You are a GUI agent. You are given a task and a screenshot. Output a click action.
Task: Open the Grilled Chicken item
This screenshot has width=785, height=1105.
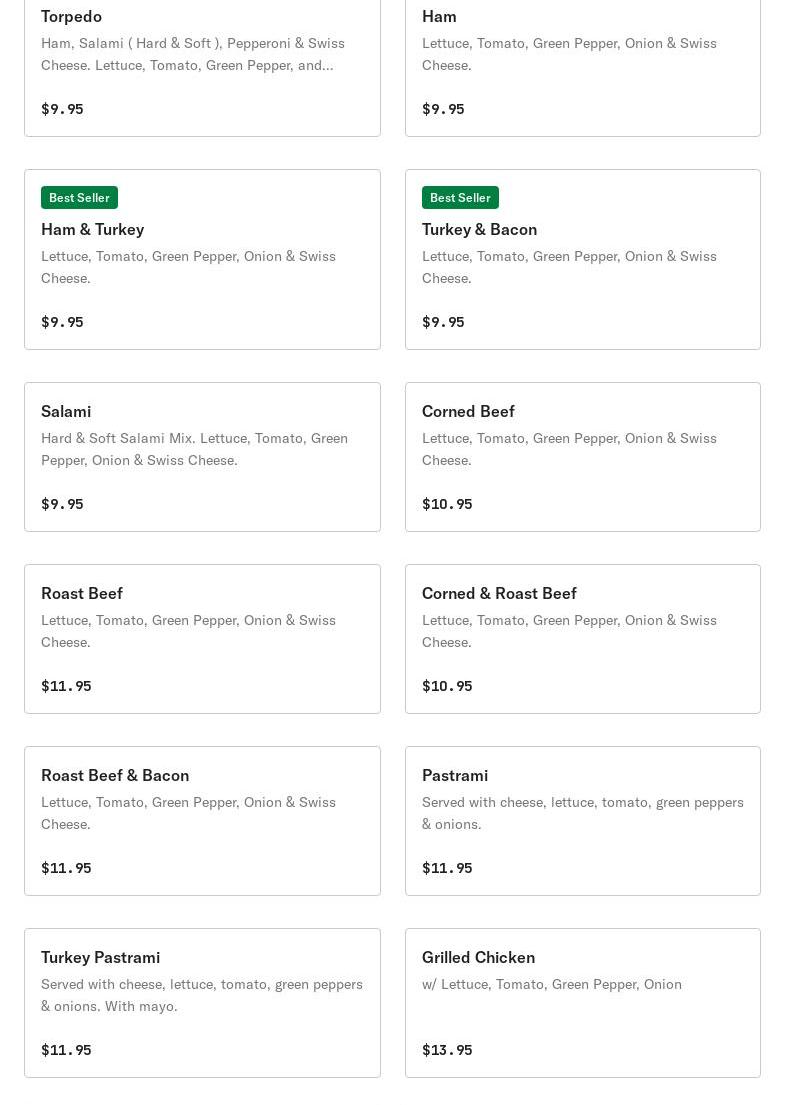click(x=478, y=957)
